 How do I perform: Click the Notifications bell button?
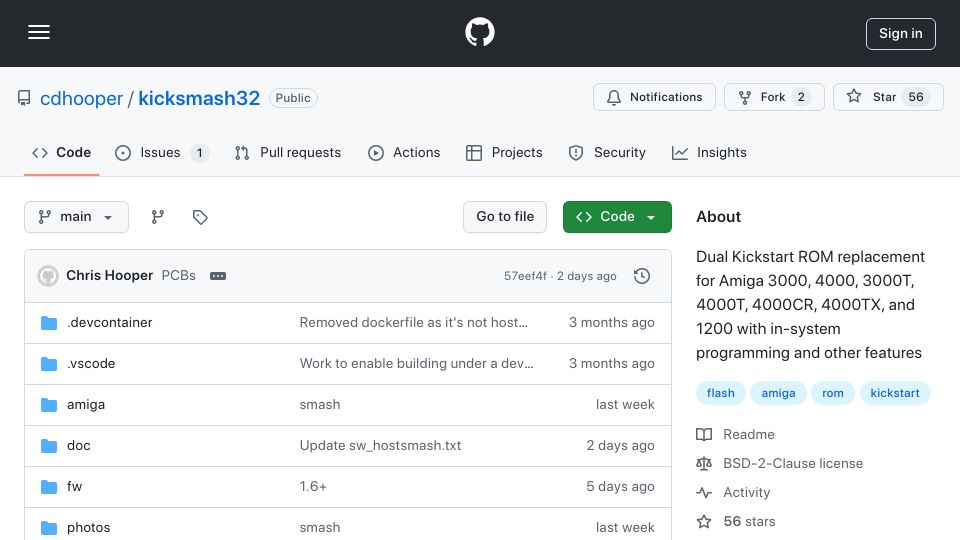[654, 97]
